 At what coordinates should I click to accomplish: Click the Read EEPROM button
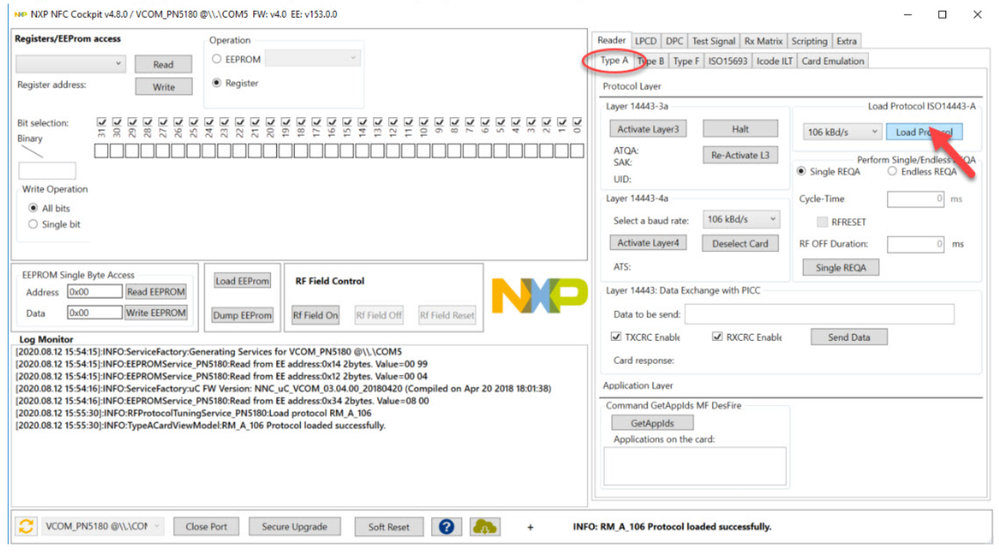point(156,292)
